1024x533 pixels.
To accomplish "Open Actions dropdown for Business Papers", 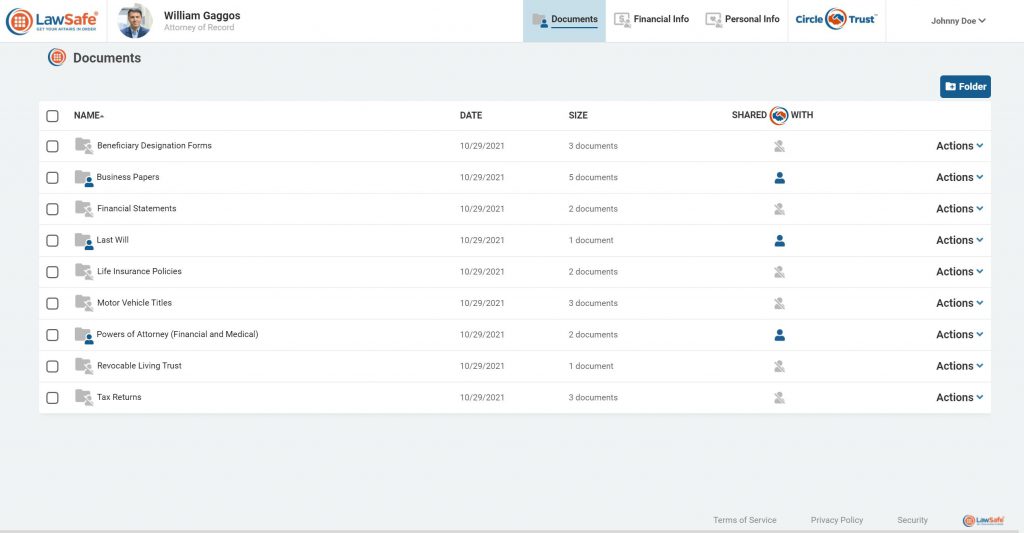I will [x=959, y=177].
